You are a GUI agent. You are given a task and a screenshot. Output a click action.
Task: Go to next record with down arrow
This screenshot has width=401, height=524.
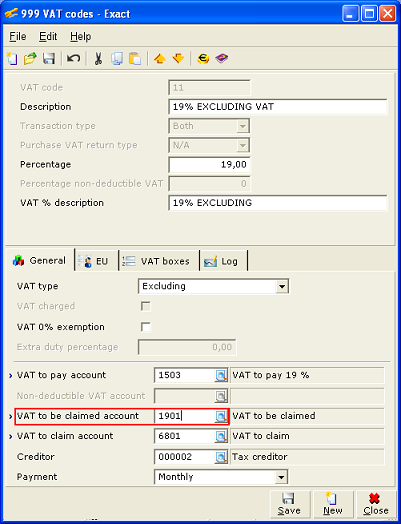click(178, 59)
